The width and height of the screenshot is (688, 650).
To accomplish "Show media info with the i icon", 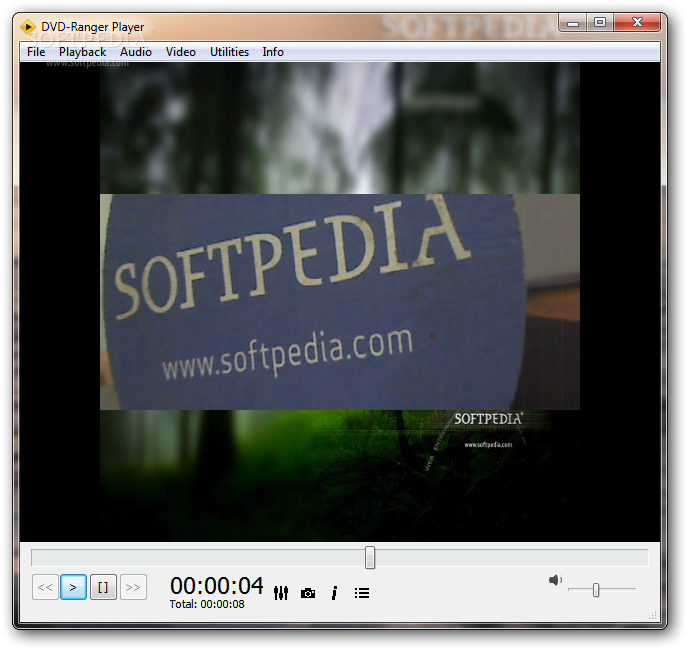I will point(334,593).
